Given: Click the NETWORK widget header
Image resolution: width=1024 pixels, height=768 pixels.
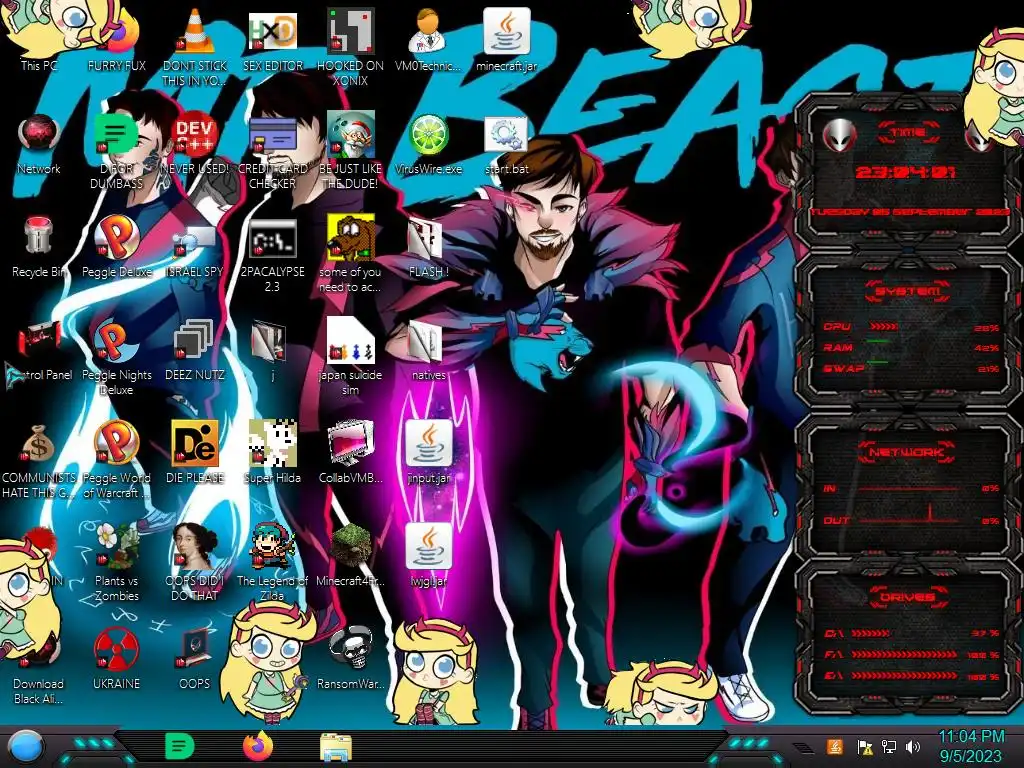Looking at the screenshot, I should click(908, 452).
